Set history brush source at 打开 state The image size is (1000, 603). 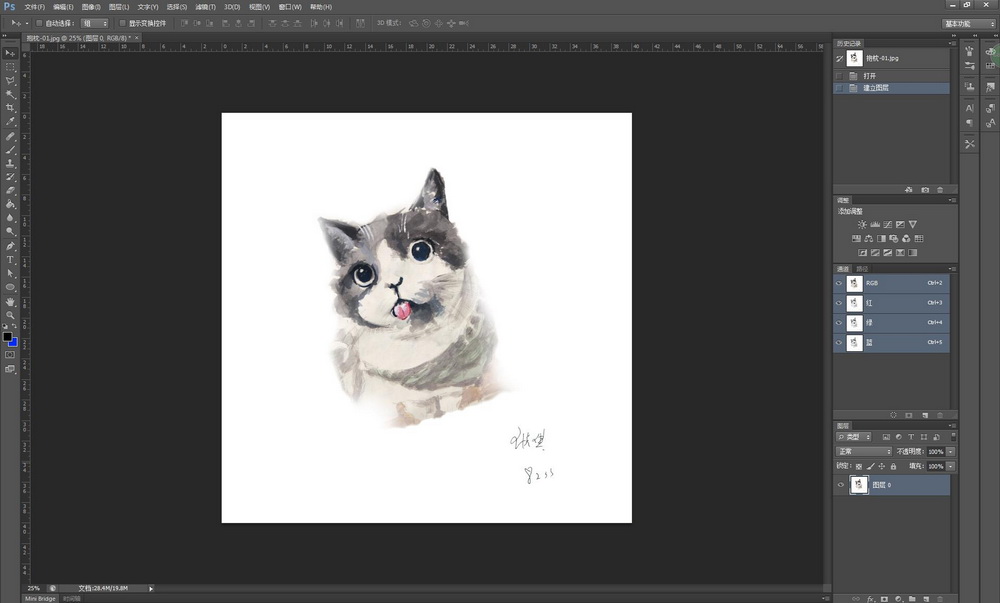tap(839, 76)
